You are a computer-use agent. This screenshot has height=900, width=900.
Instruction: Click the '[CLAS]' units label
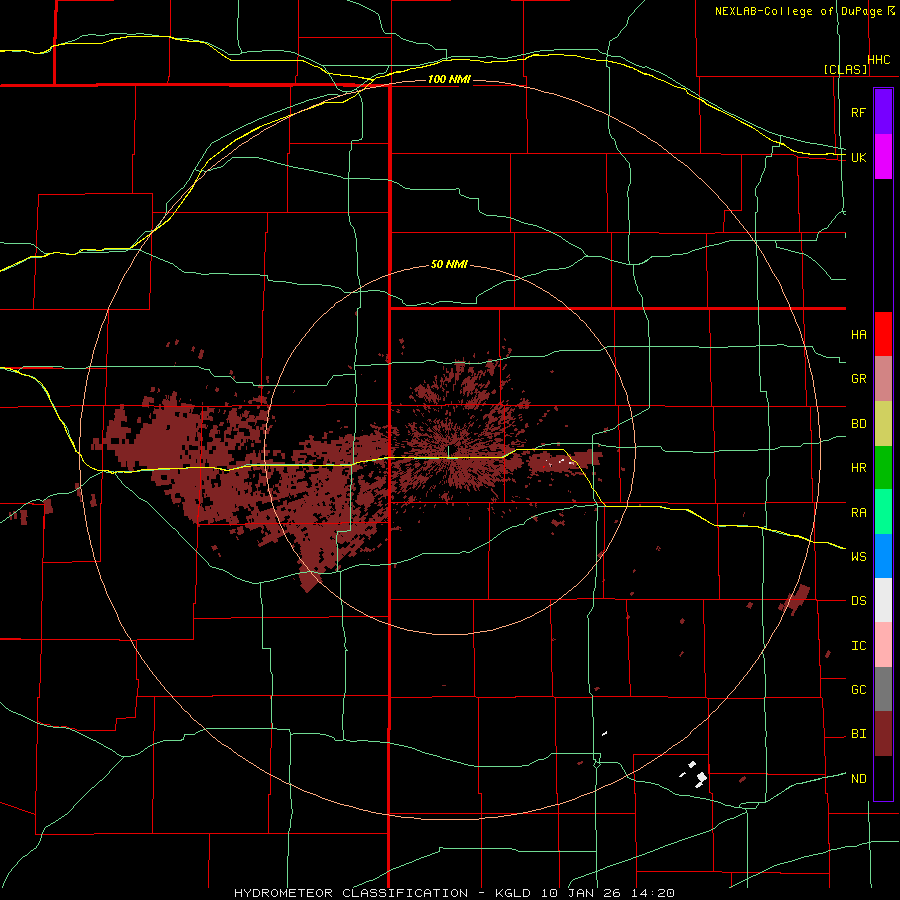845,70
